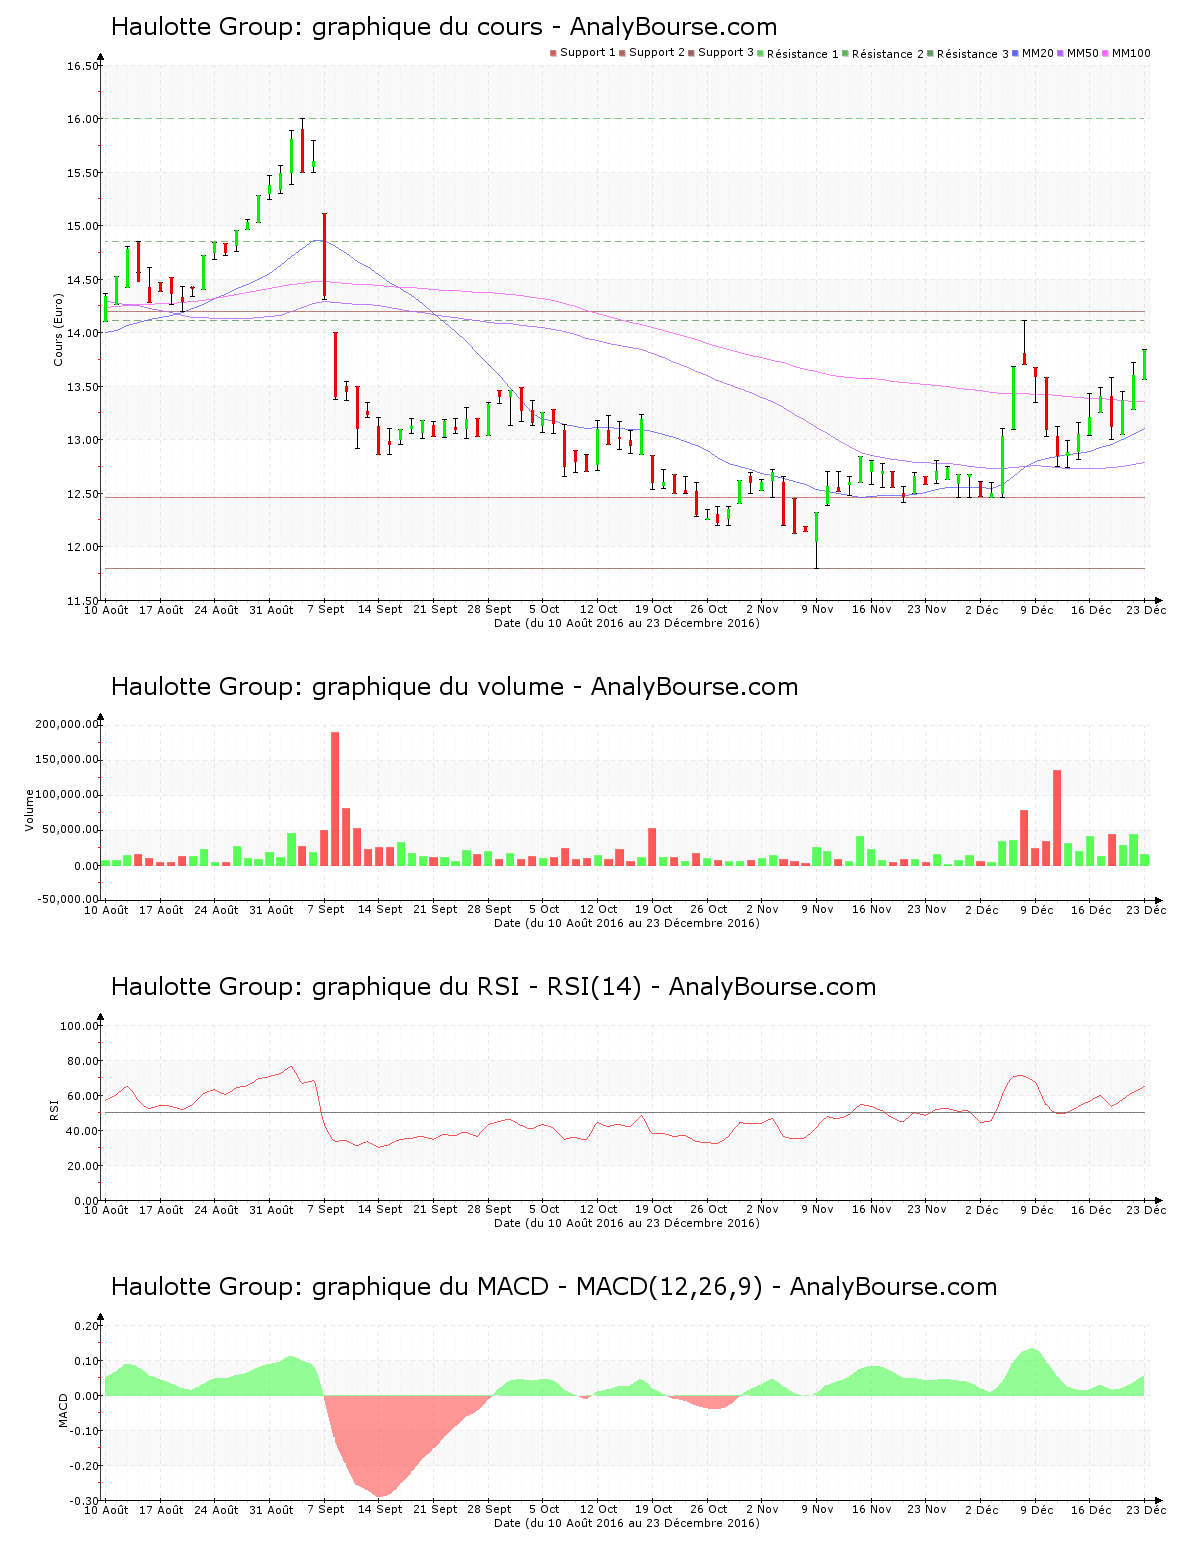Click '19 Oct' date on RSI chart axis
This screenshot has width=1200, height=1550.
pyautogui.click(x=653, y=1209)
